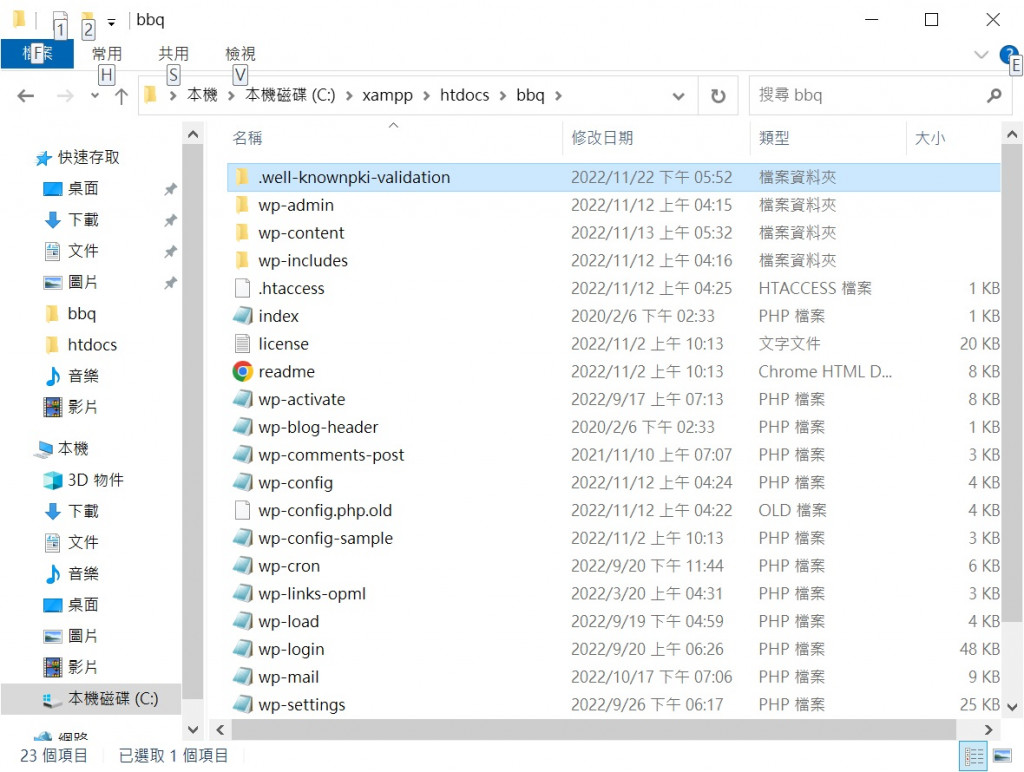Open pinned 桌面 under Quick Access
The width and height of the screenshot is (1024, 772).
[x=83, y=189]
